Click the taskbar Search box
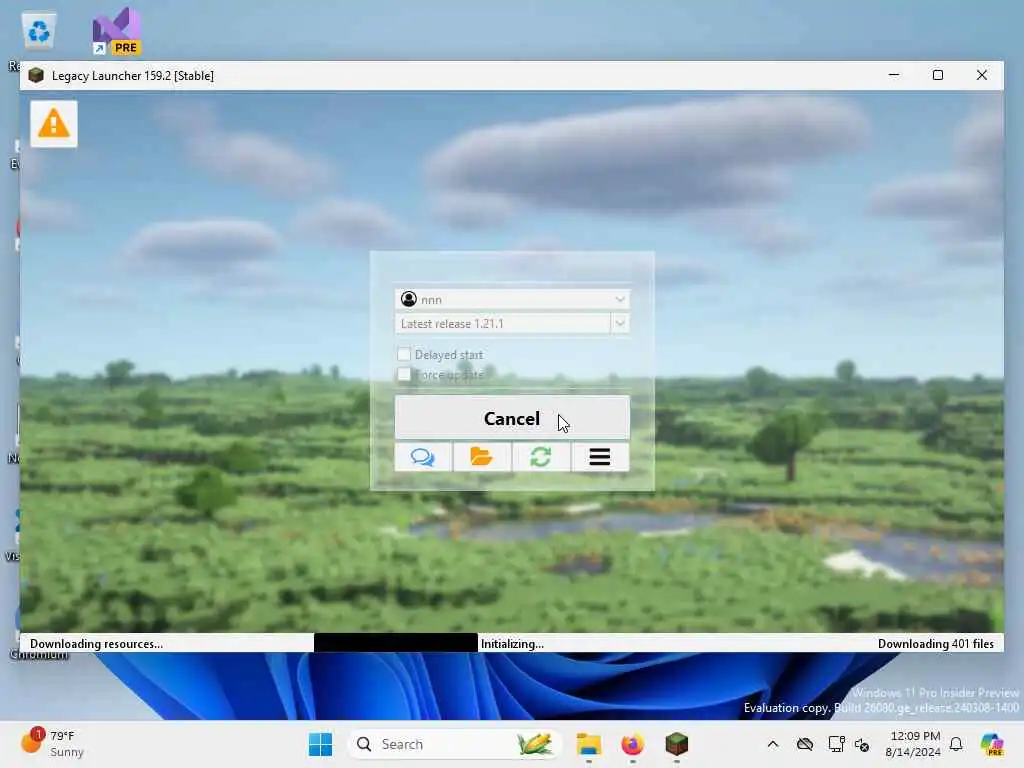Screen dimensions: 1024x768 tap(455, 744)
